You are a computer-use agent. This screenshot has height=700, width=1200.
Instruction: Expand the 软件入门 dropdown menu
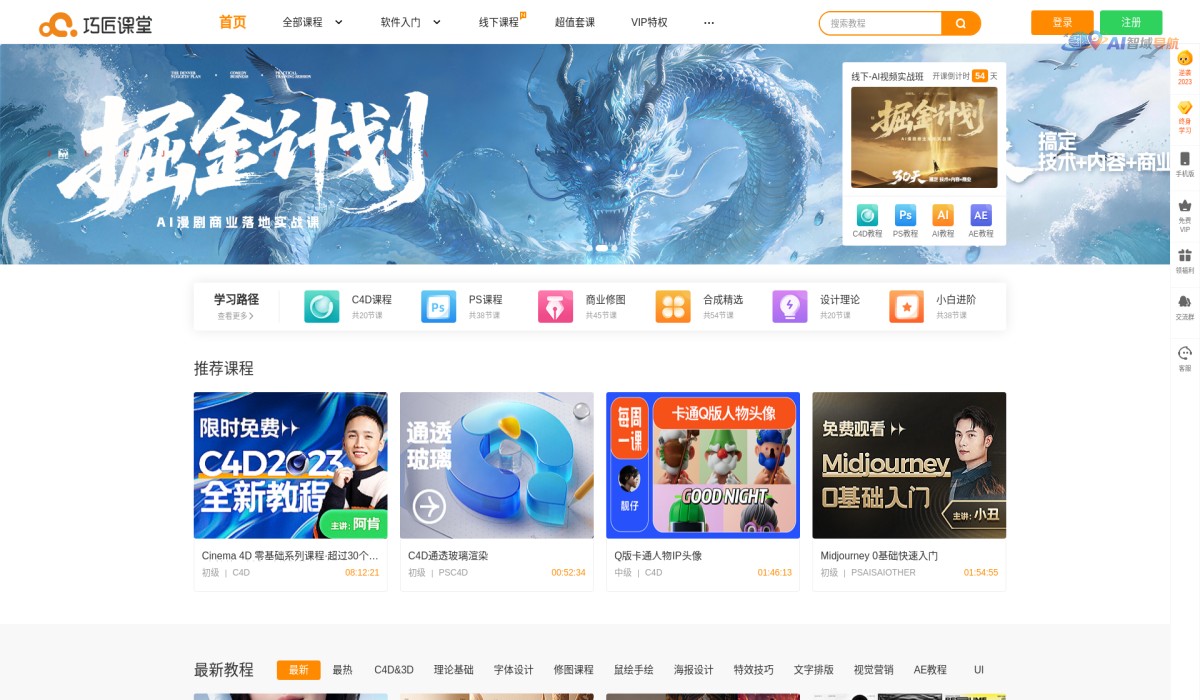(x=410, y=21)
